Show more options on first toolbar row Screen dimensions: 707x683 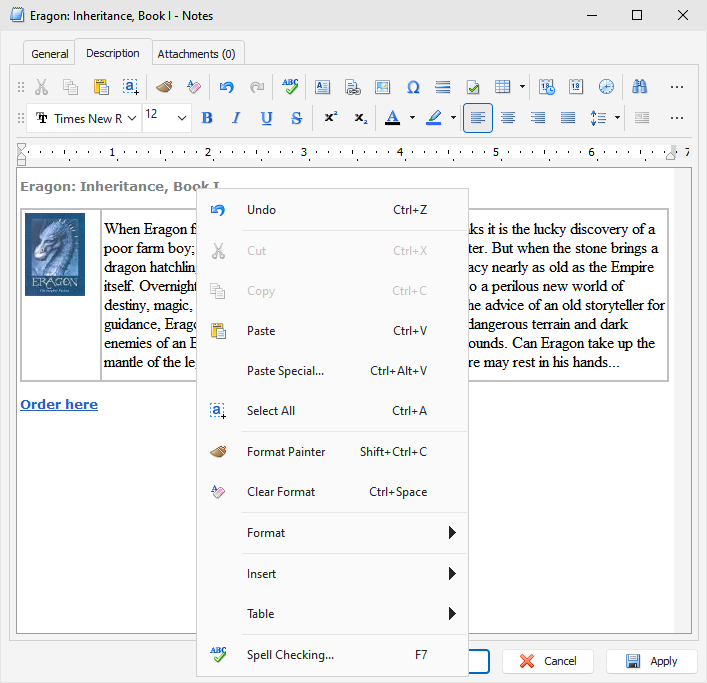[x=676, y=87]
